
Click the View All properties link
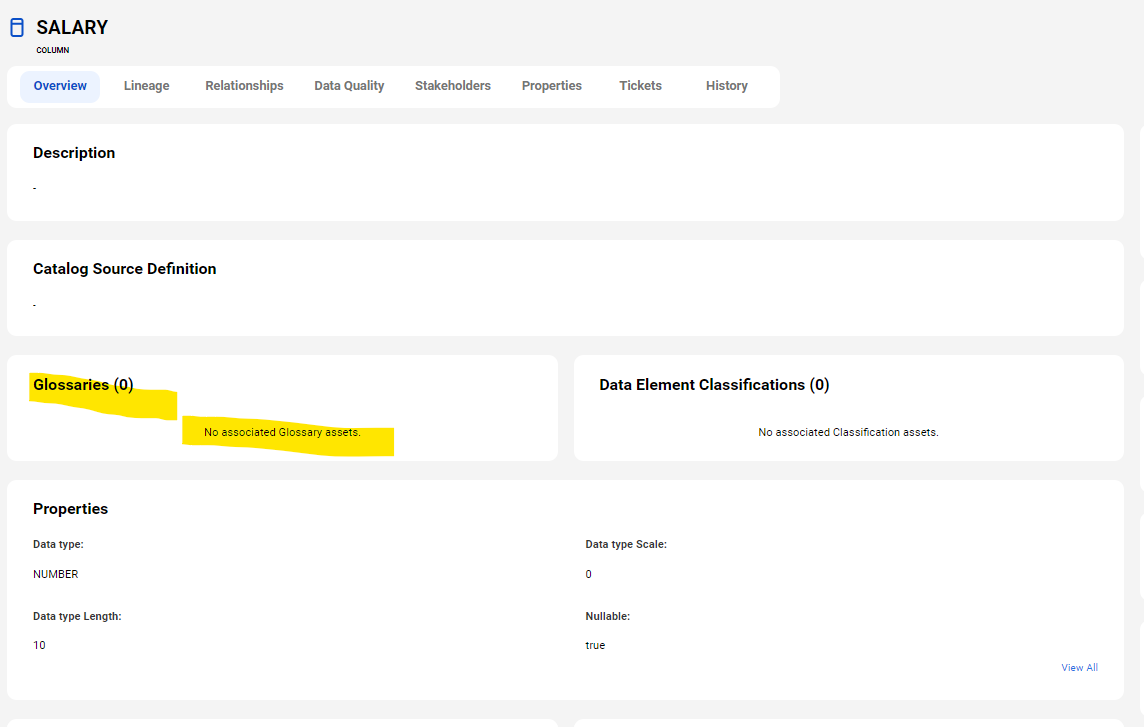point(1079,667)
